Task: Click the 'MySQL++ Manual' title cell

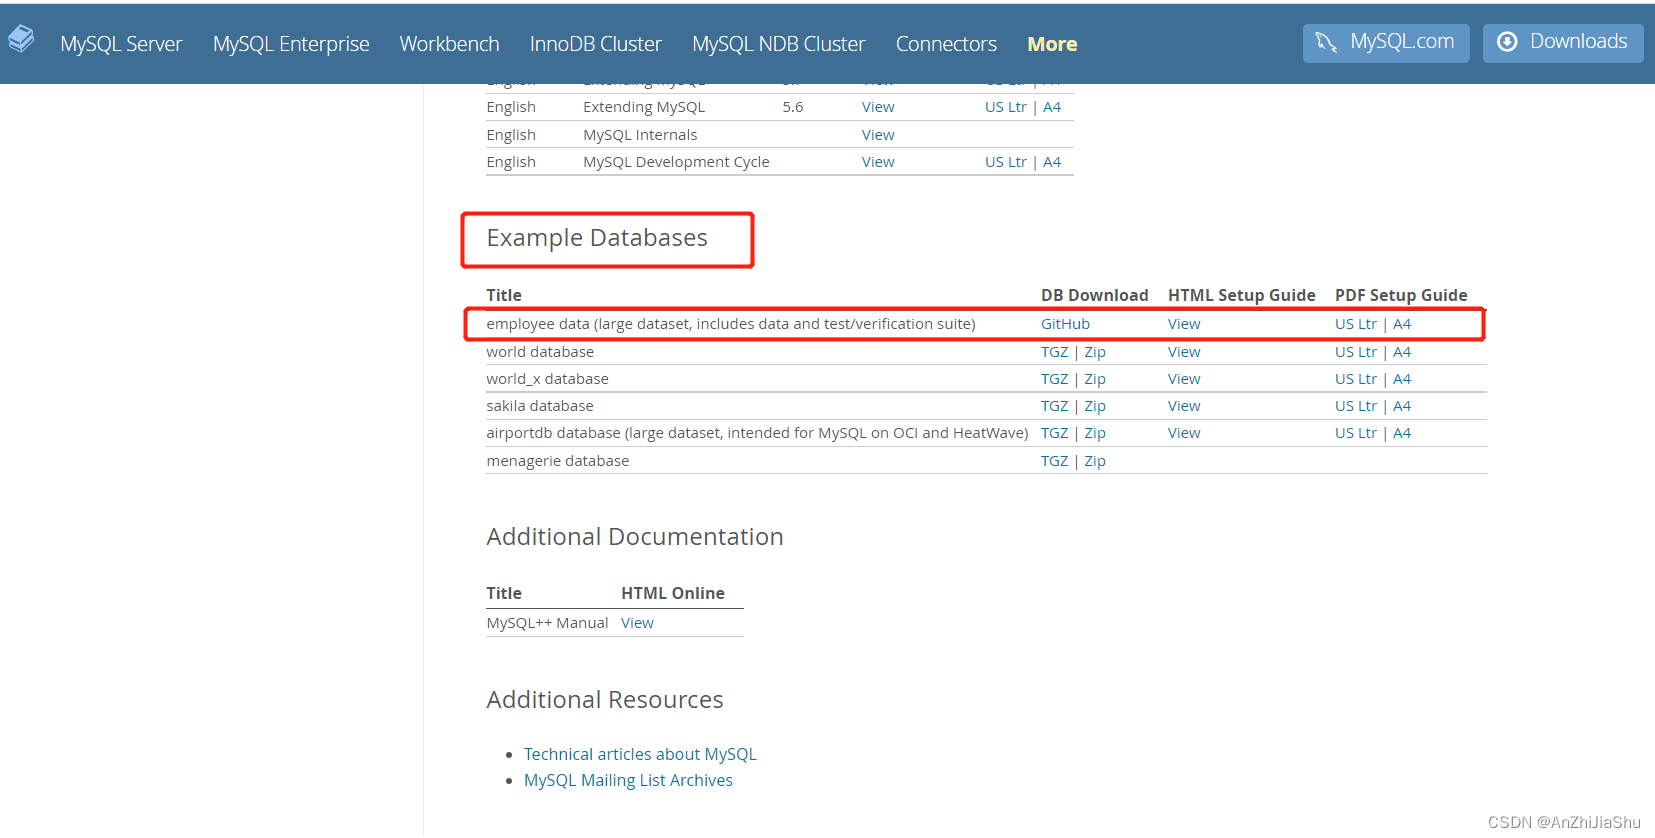Action: click(547, 623)
